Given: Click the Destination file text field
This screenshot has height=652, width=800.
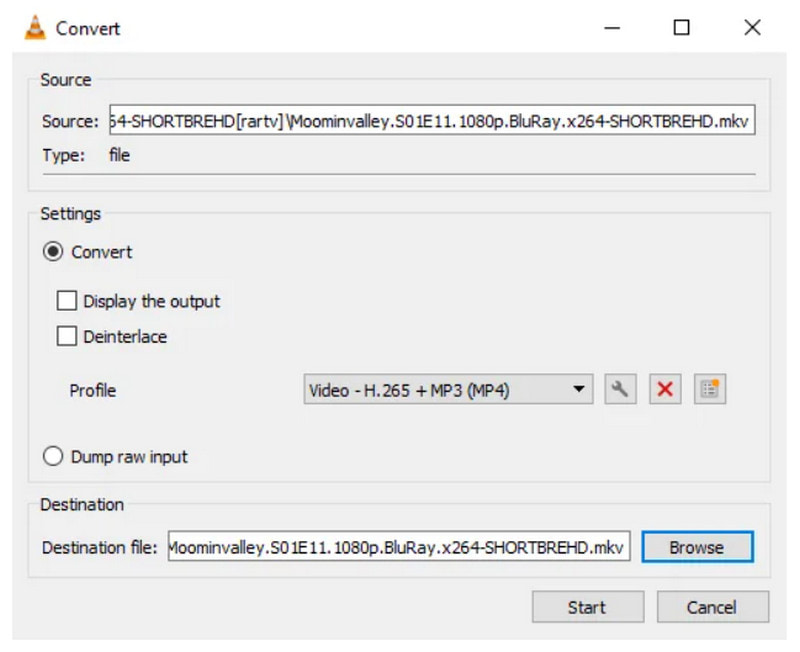Looking at the screenshot, I should [398, 547].
